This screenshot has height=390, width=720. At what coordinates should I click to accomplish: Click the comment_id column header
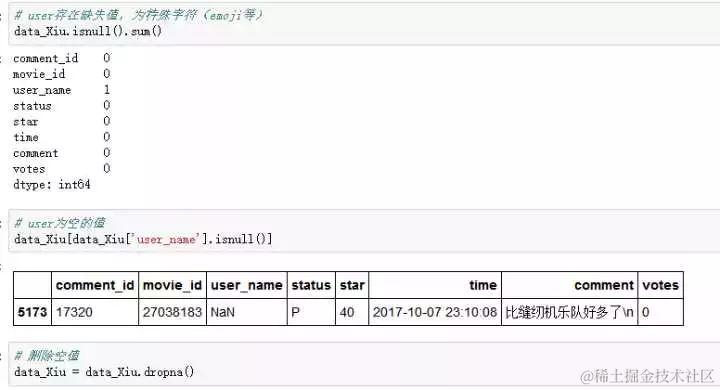(x=95, y=285)
